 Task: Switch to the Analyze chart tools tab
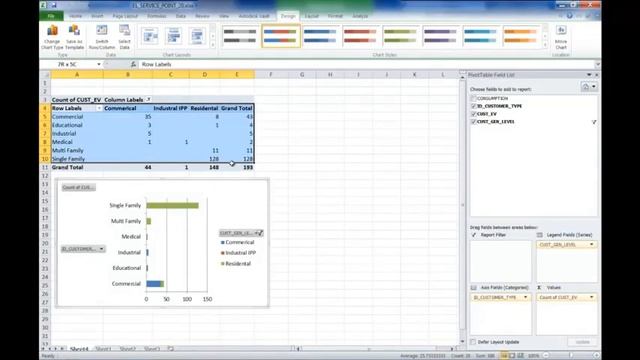[x=360, y=16]
